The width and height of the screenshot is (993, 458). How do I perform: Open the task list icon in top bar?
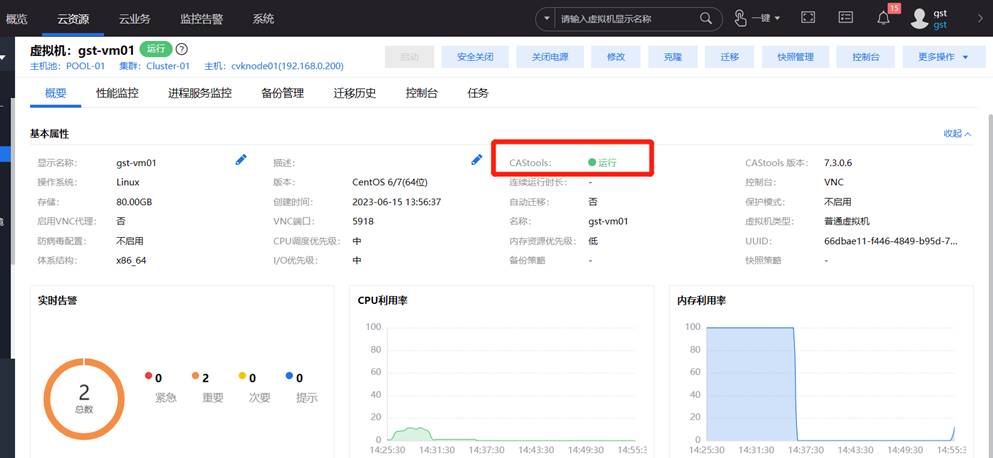pos(845,18)
